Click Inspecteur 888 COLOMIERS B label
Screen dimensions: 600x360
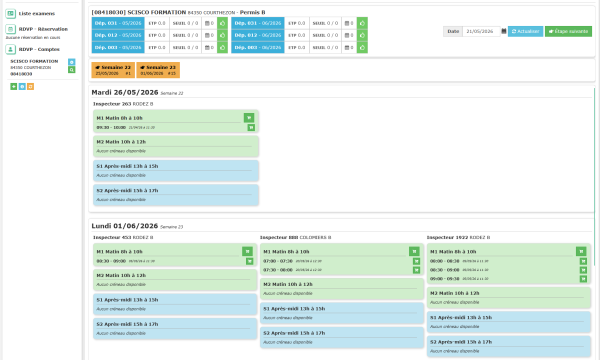click(x=295, y=238)
